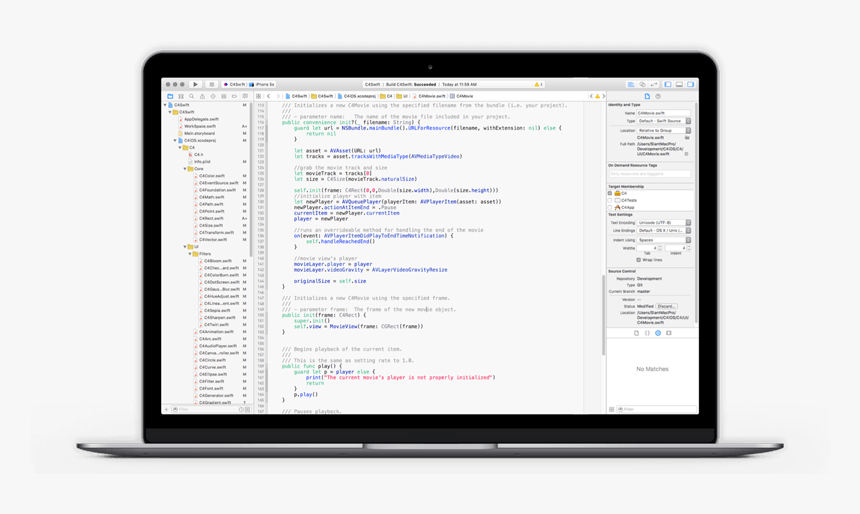Image resolution: width=860 pixels, height=514 pixels.
Task: Click the Discard button
Action: [666, 306]
